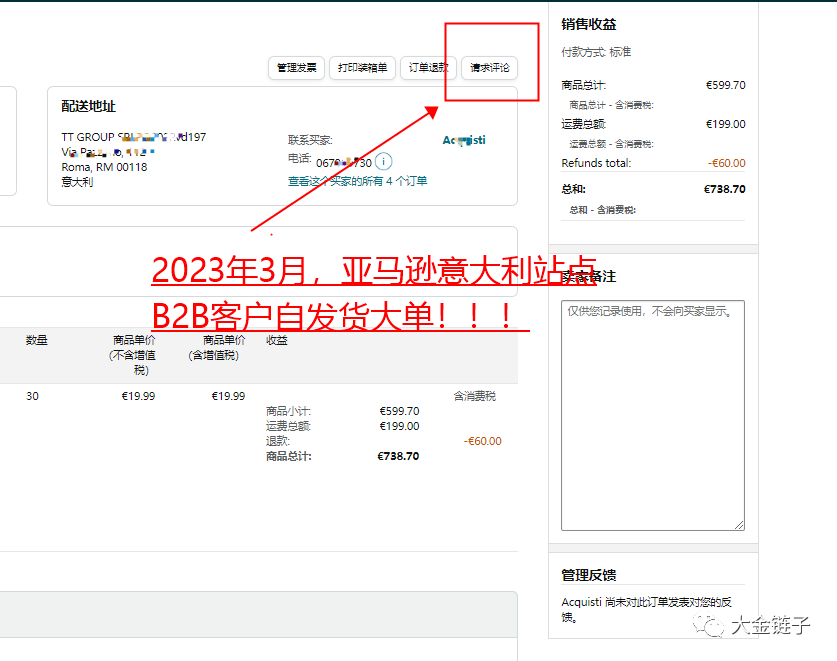Select the 运费总额 €199.00 in sales proceeds panel
The width and height of the screenshot is (837, 661).
[x=725, y=124]
